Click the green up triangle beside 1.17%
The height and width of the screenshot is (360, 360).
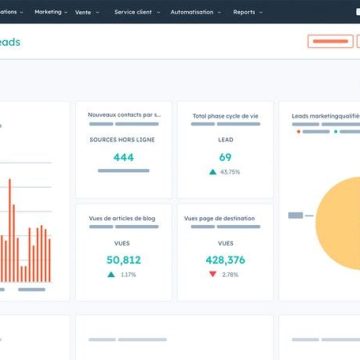[x=111, y=275]
